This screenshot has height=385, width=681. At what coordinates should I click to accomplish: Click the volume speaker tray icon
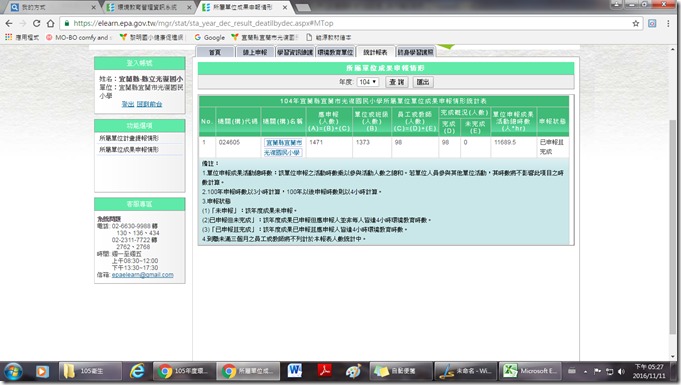621,372
